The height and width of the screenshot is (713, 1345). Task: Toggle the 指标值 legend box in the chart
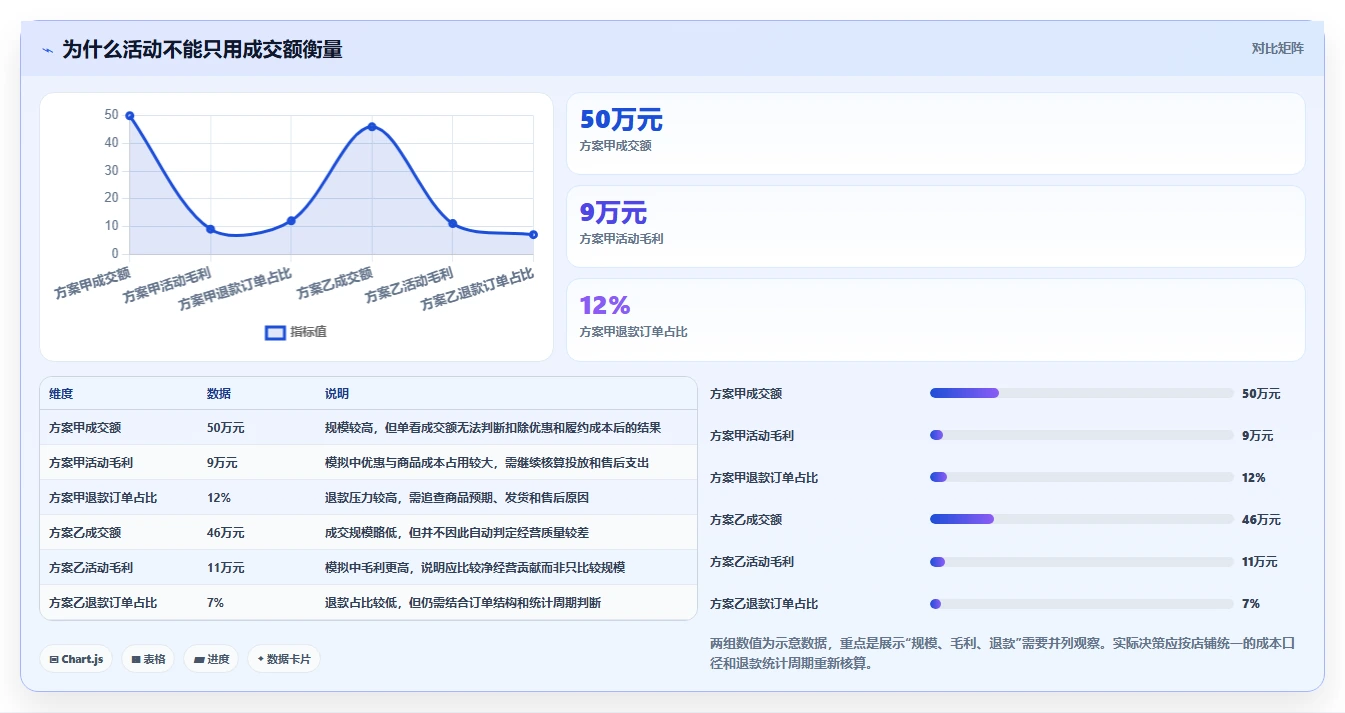coord(275,332)
